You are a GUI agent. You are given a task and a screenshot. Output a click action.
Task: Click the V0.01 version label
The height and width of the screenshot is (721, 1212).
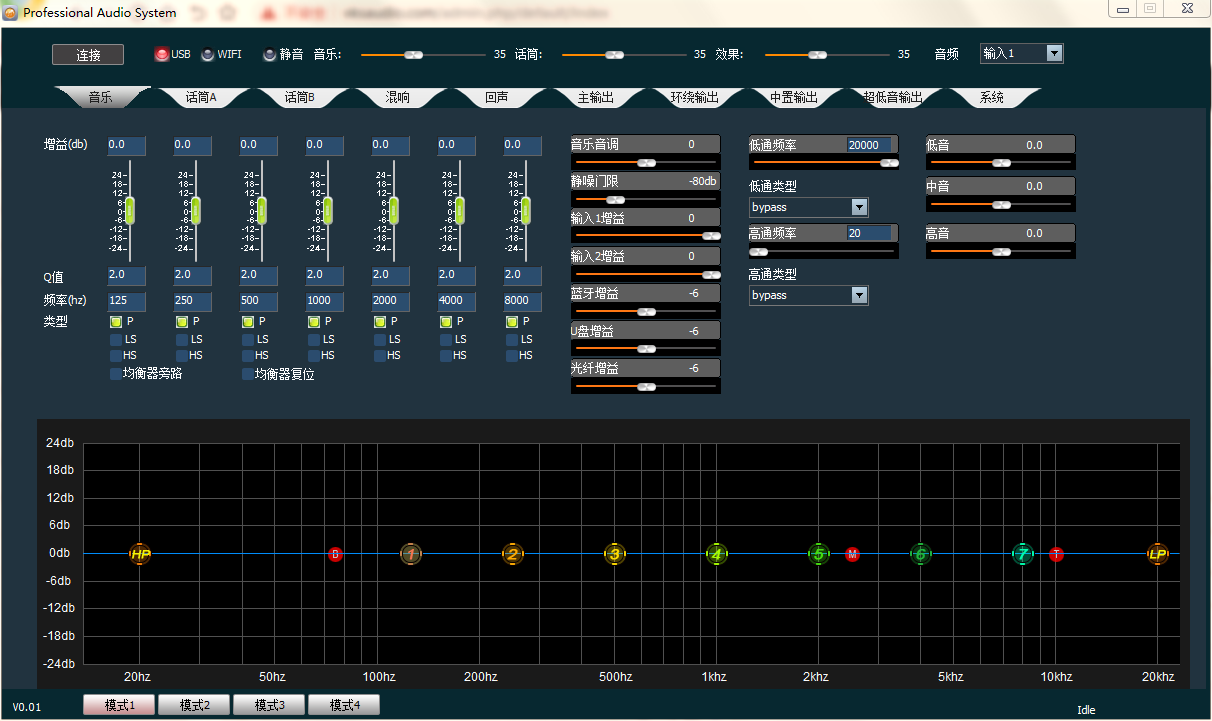(x=26, y=707)
